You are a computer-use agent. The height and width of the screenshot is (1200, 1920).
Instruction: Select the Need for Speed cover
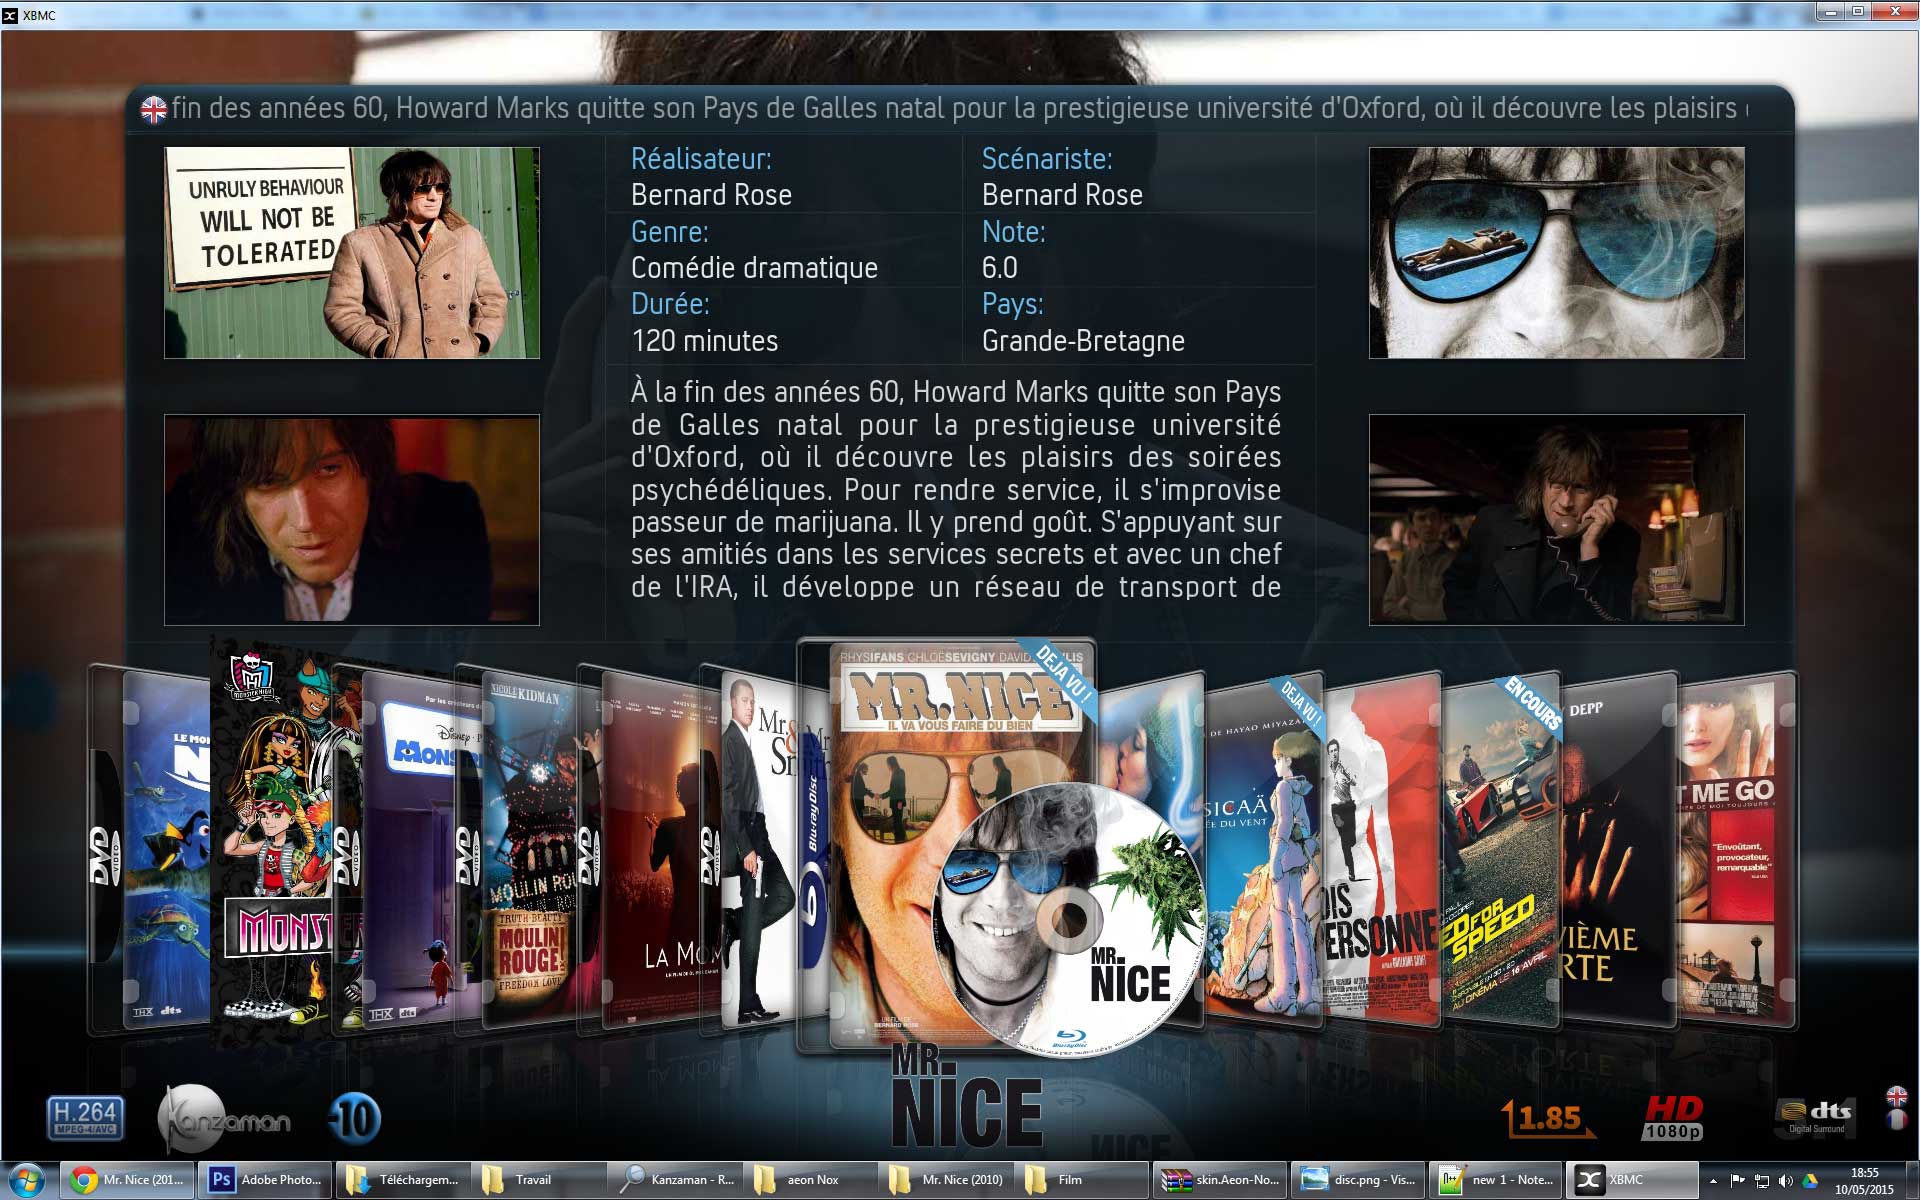pyautogui.click(x=1500, y=850)
